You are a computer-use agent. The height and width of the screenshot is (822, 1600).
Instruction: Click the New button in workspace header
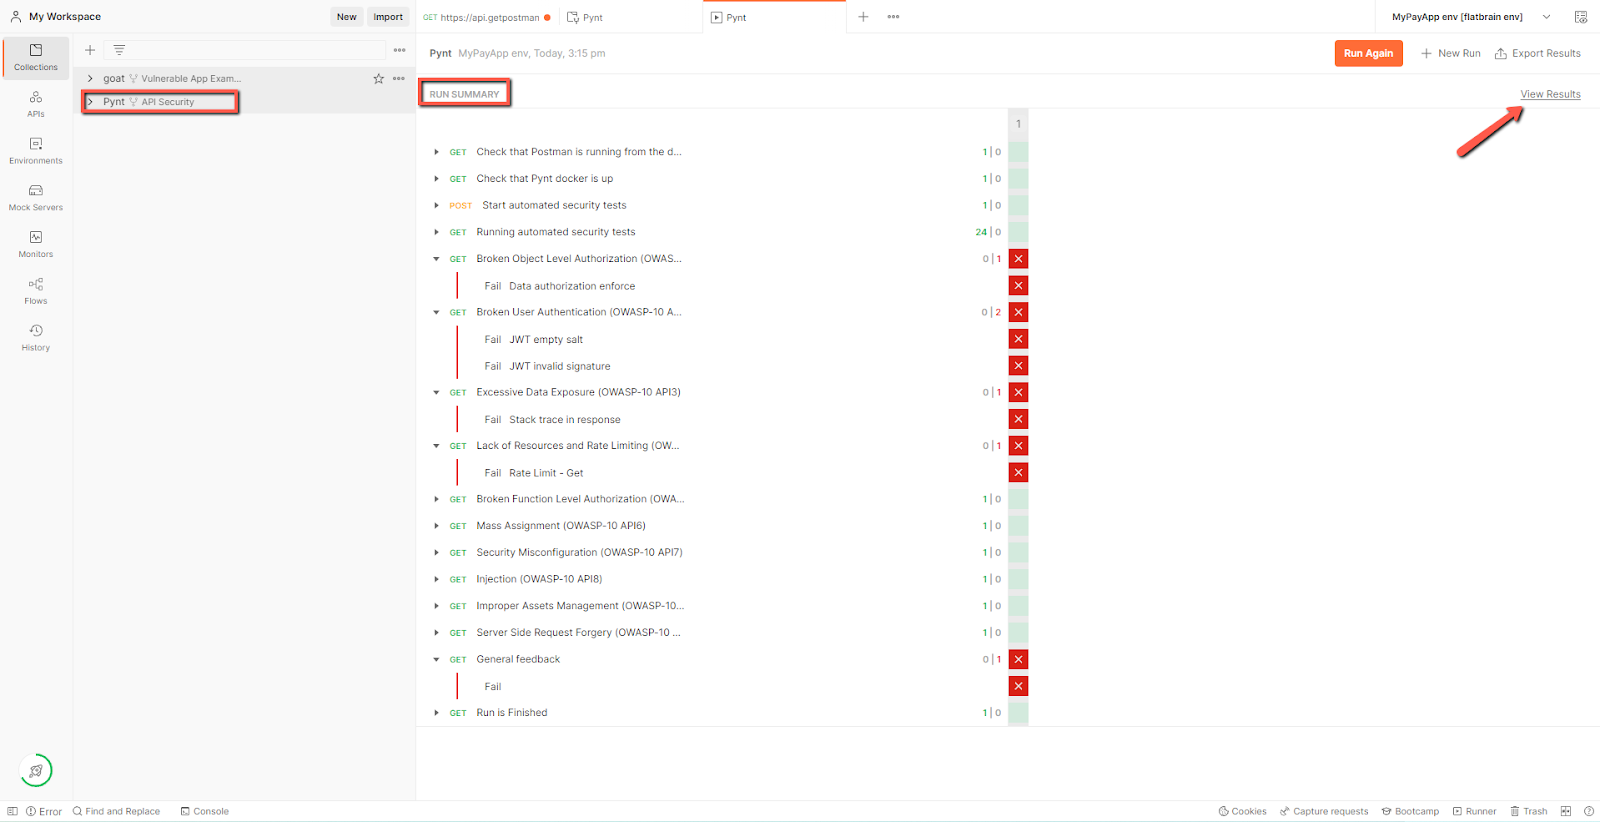point(347,17)
